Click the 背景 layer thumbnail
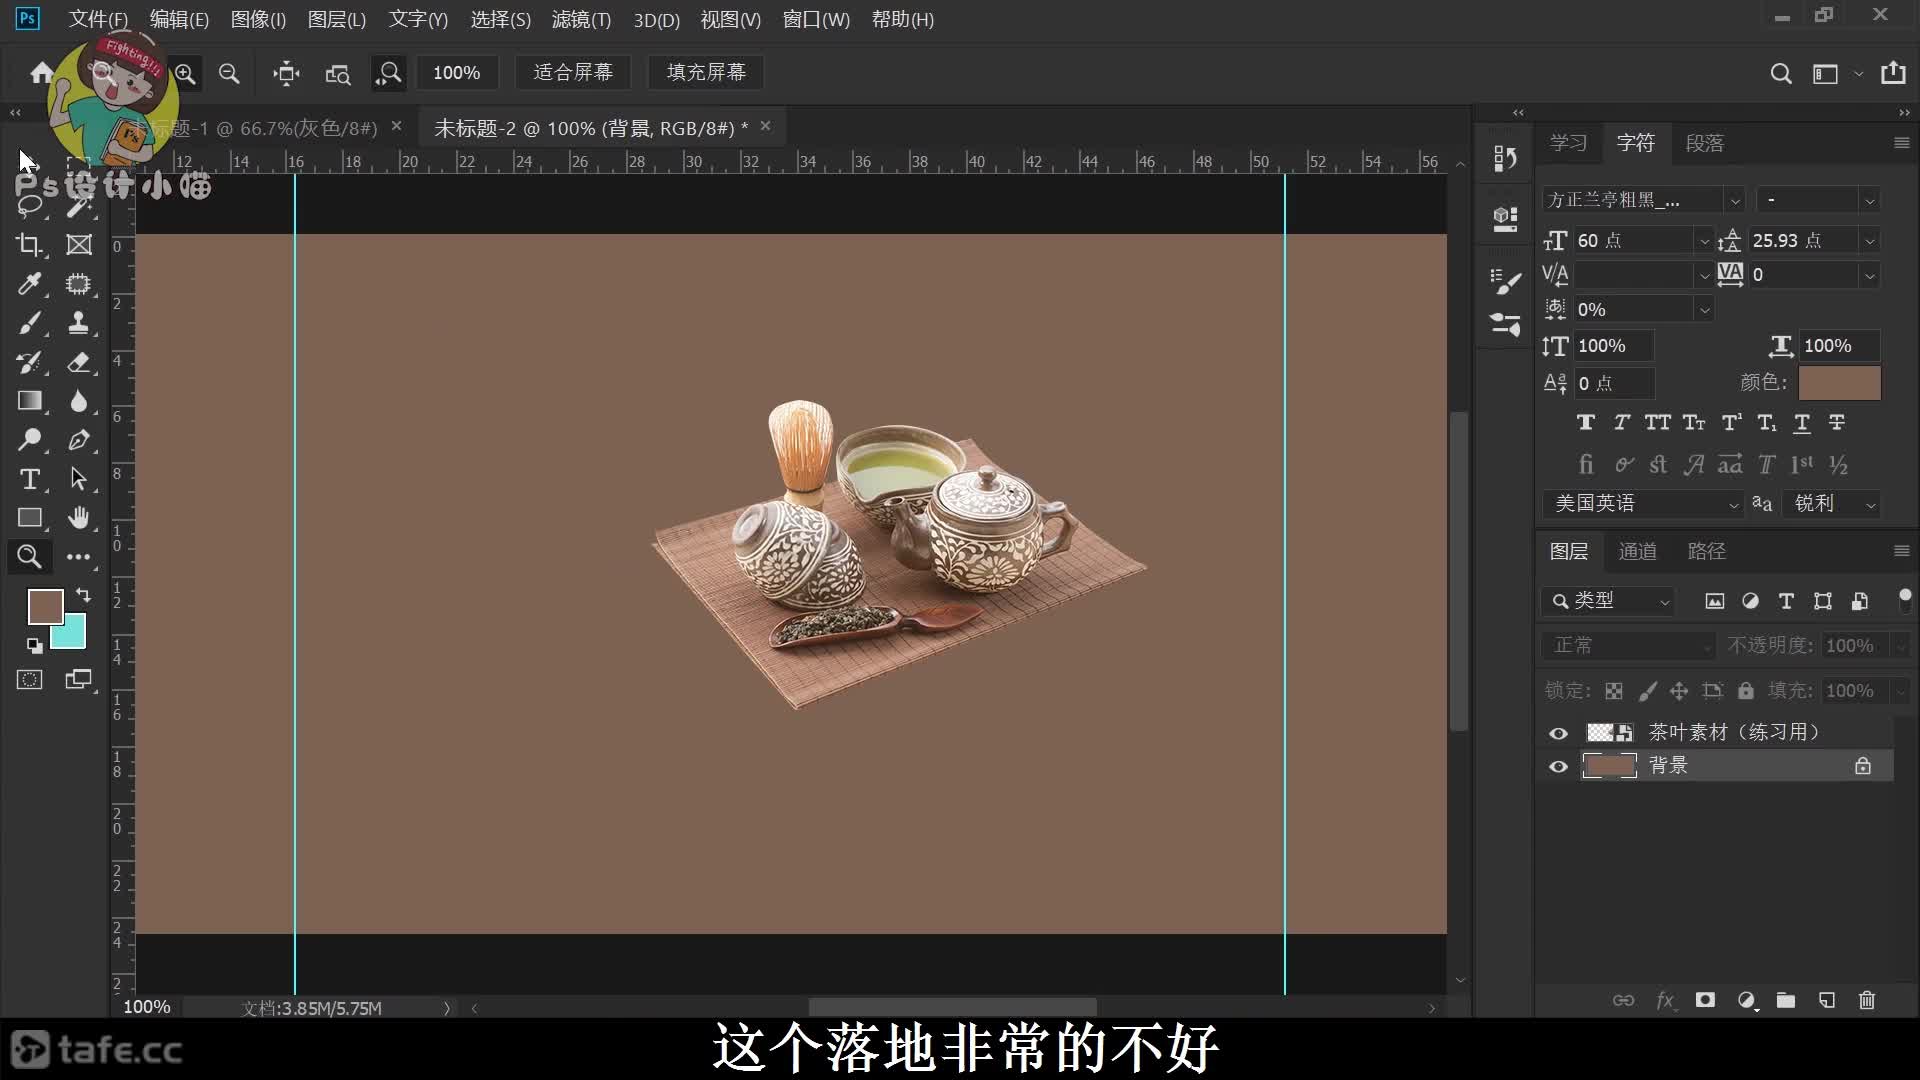The image size is (1920, 1080). [x=1609, y=767]
